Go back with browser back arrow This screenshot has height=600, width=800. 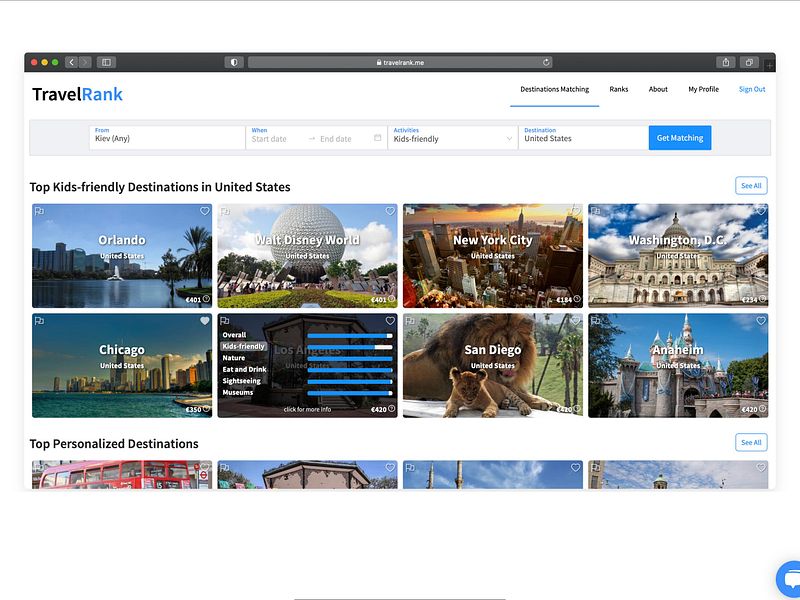[x=71, y=62]
